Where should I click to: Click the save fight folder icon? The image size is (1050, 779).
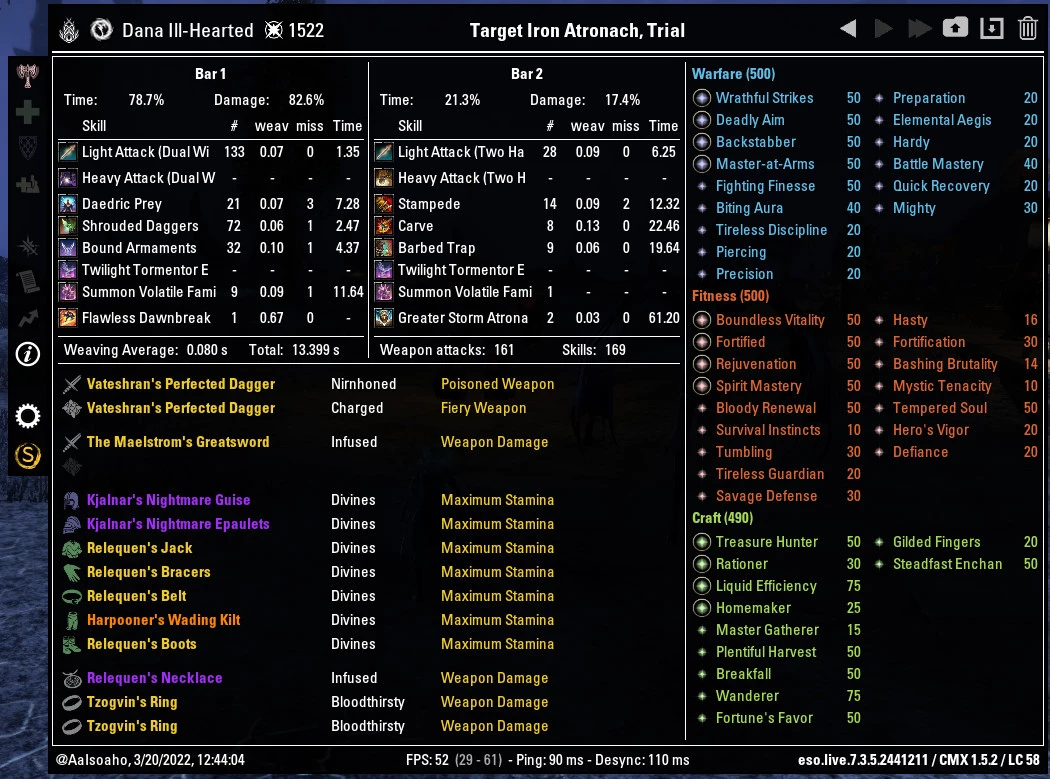point(956,28)
